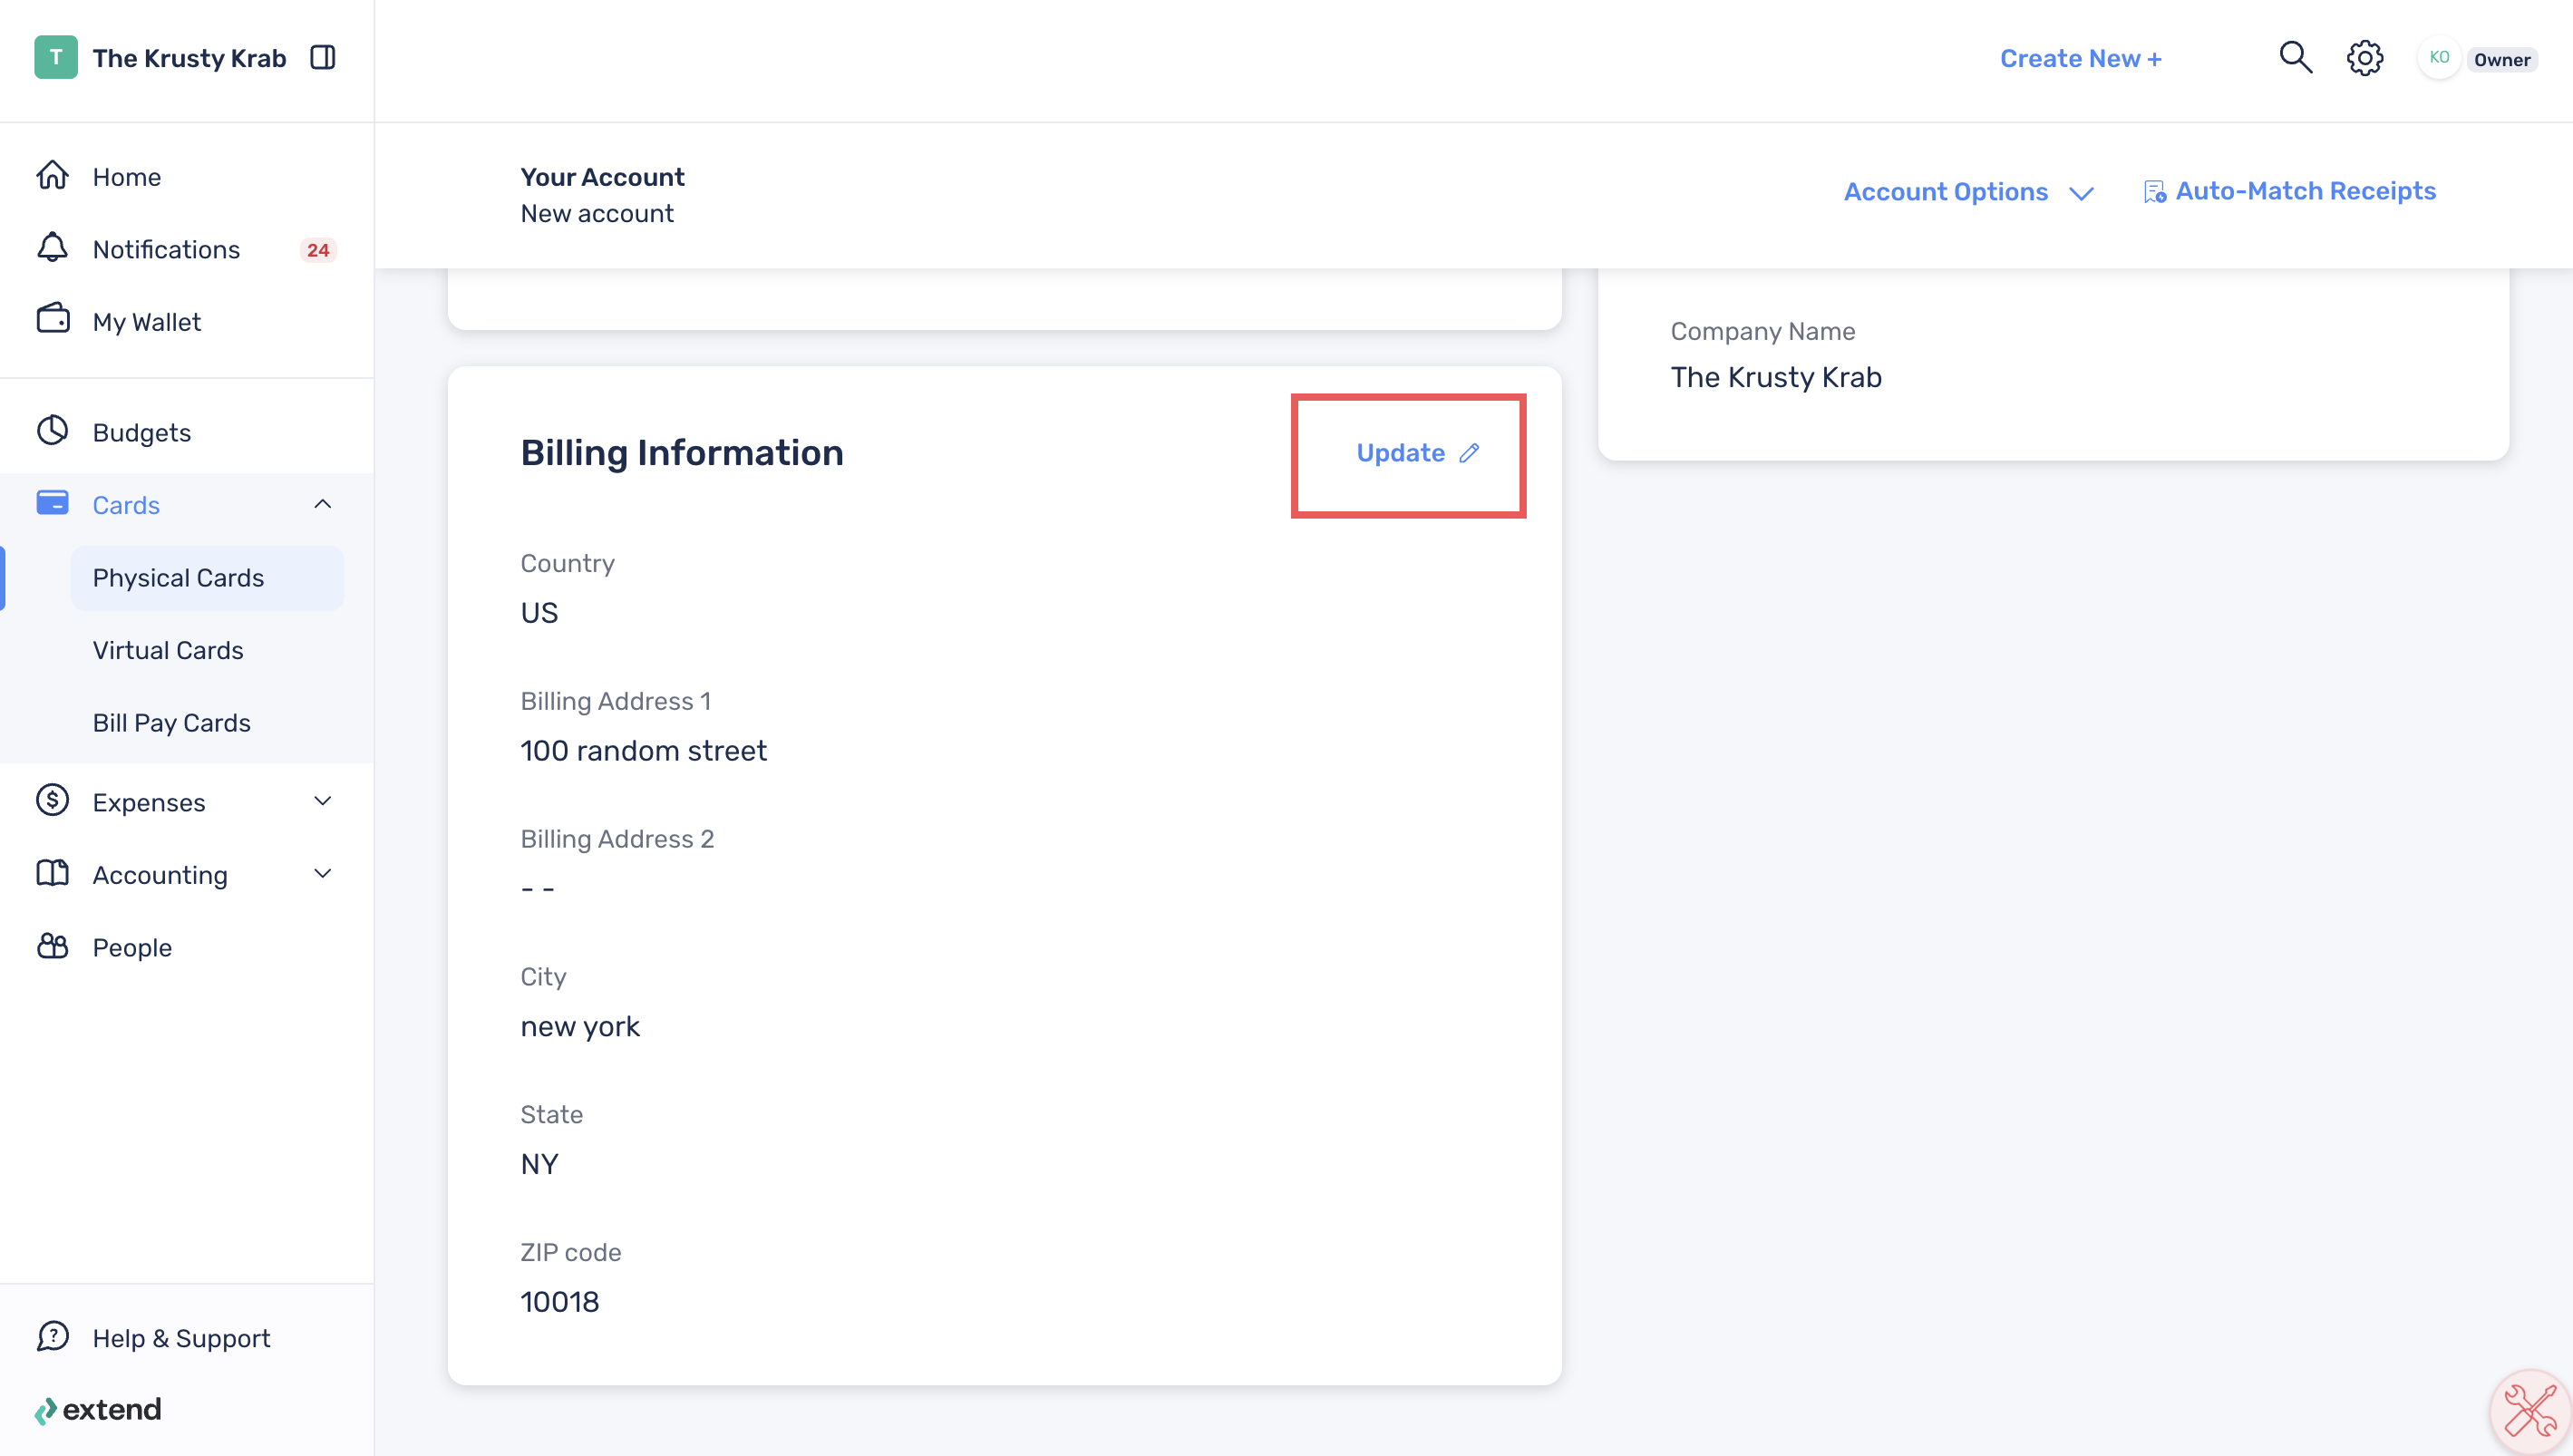Click the country value US
The width and height of the screenshot is (2573, 1456).
coord(539,613)
